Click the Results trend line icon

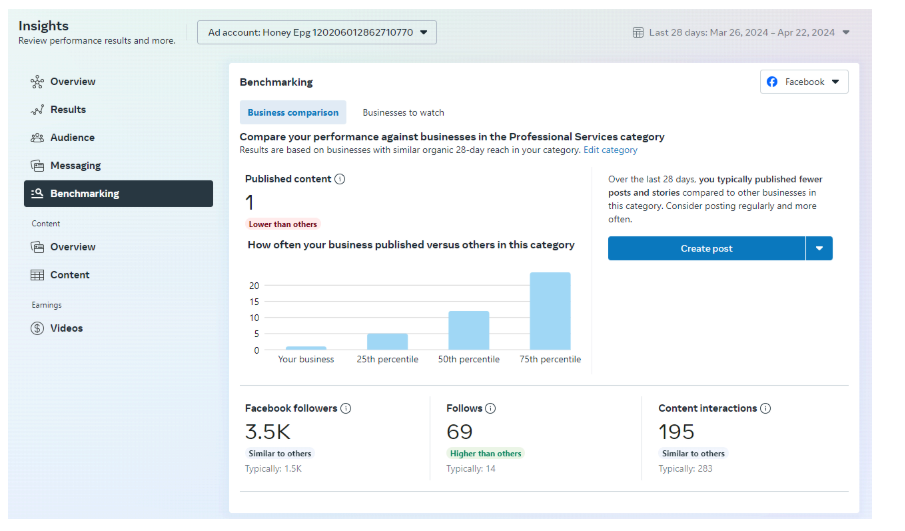tap(37, 110)
